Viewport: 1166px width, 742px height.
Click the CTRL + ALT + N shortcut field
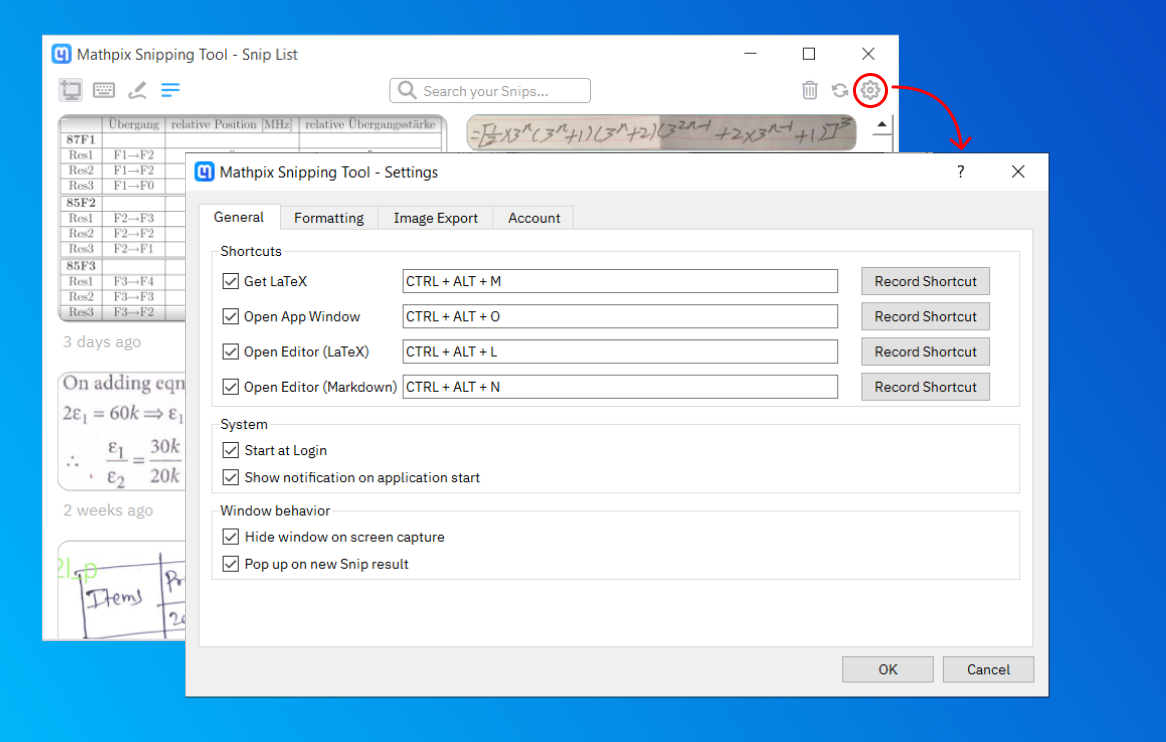tap(620, 387)
